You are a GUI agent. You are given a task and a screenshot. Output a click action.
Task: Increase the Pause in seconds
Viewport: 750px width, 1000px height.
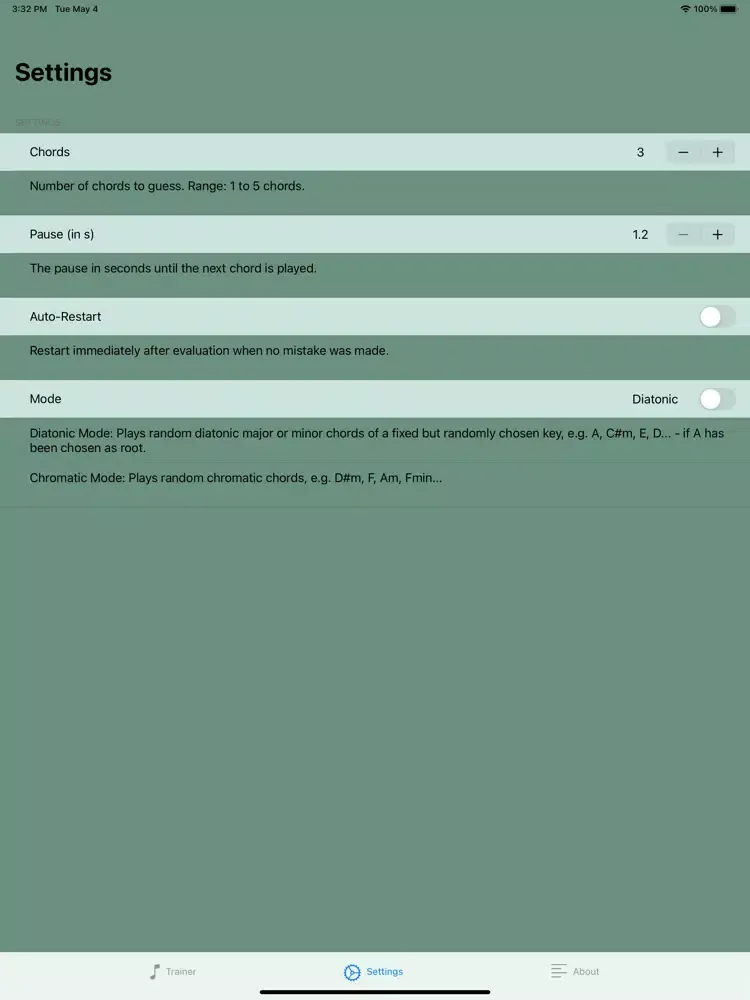click(717, 235)
